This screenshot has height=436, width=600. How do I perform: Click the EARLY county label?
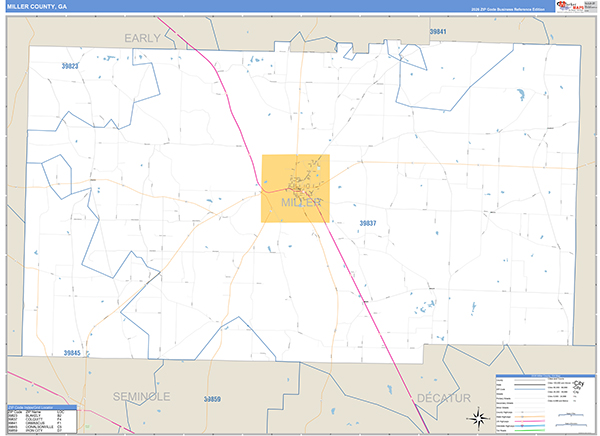(x=142, y=38)
